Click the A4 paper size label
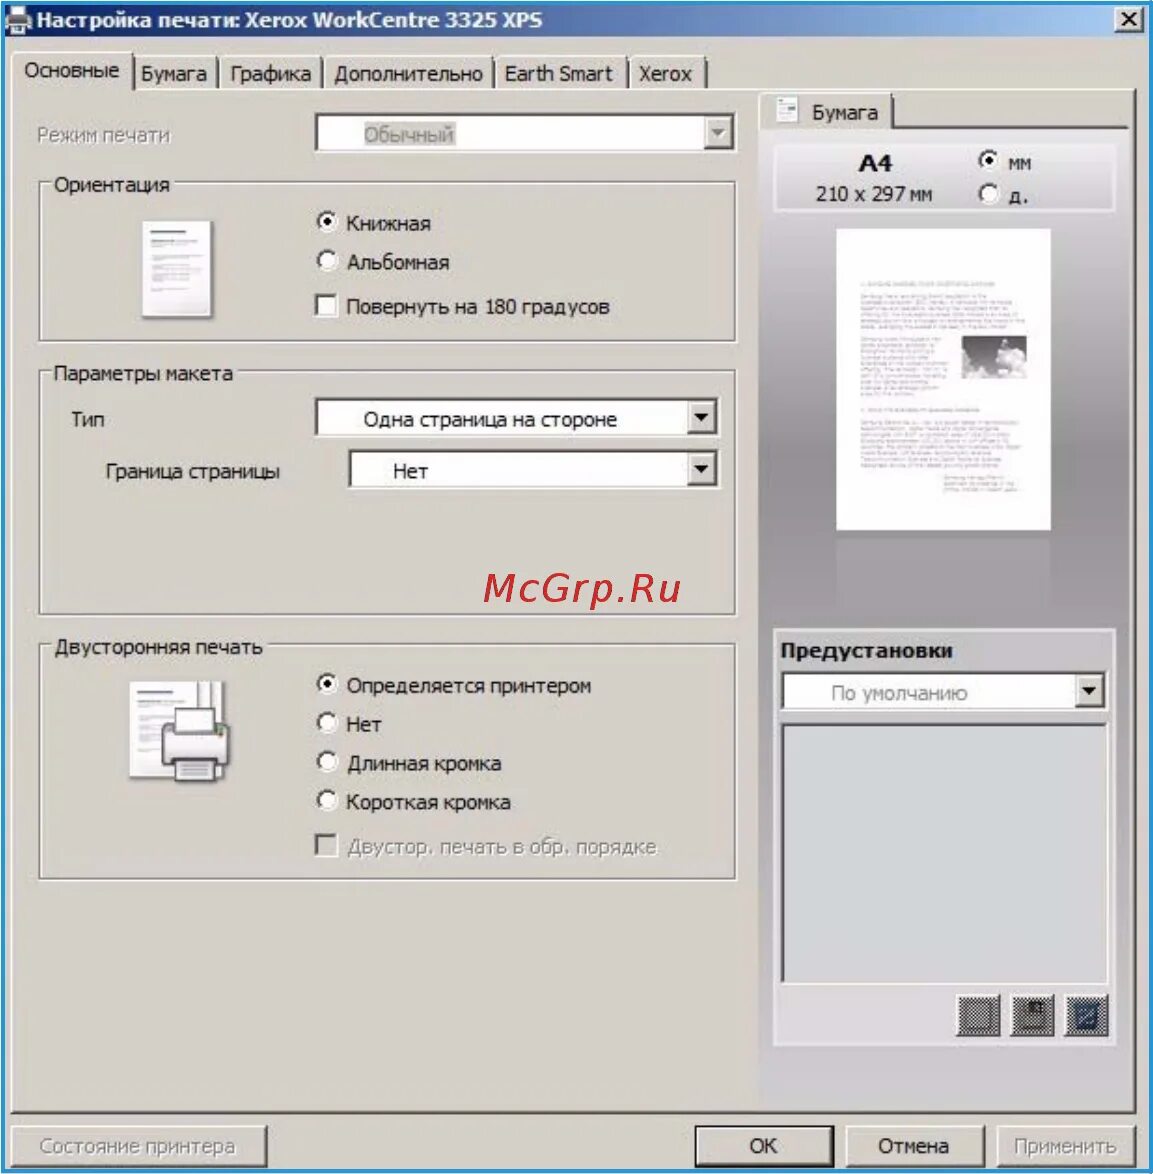1153x1174 pixels. pyautogui.click(x=874, y=162)
